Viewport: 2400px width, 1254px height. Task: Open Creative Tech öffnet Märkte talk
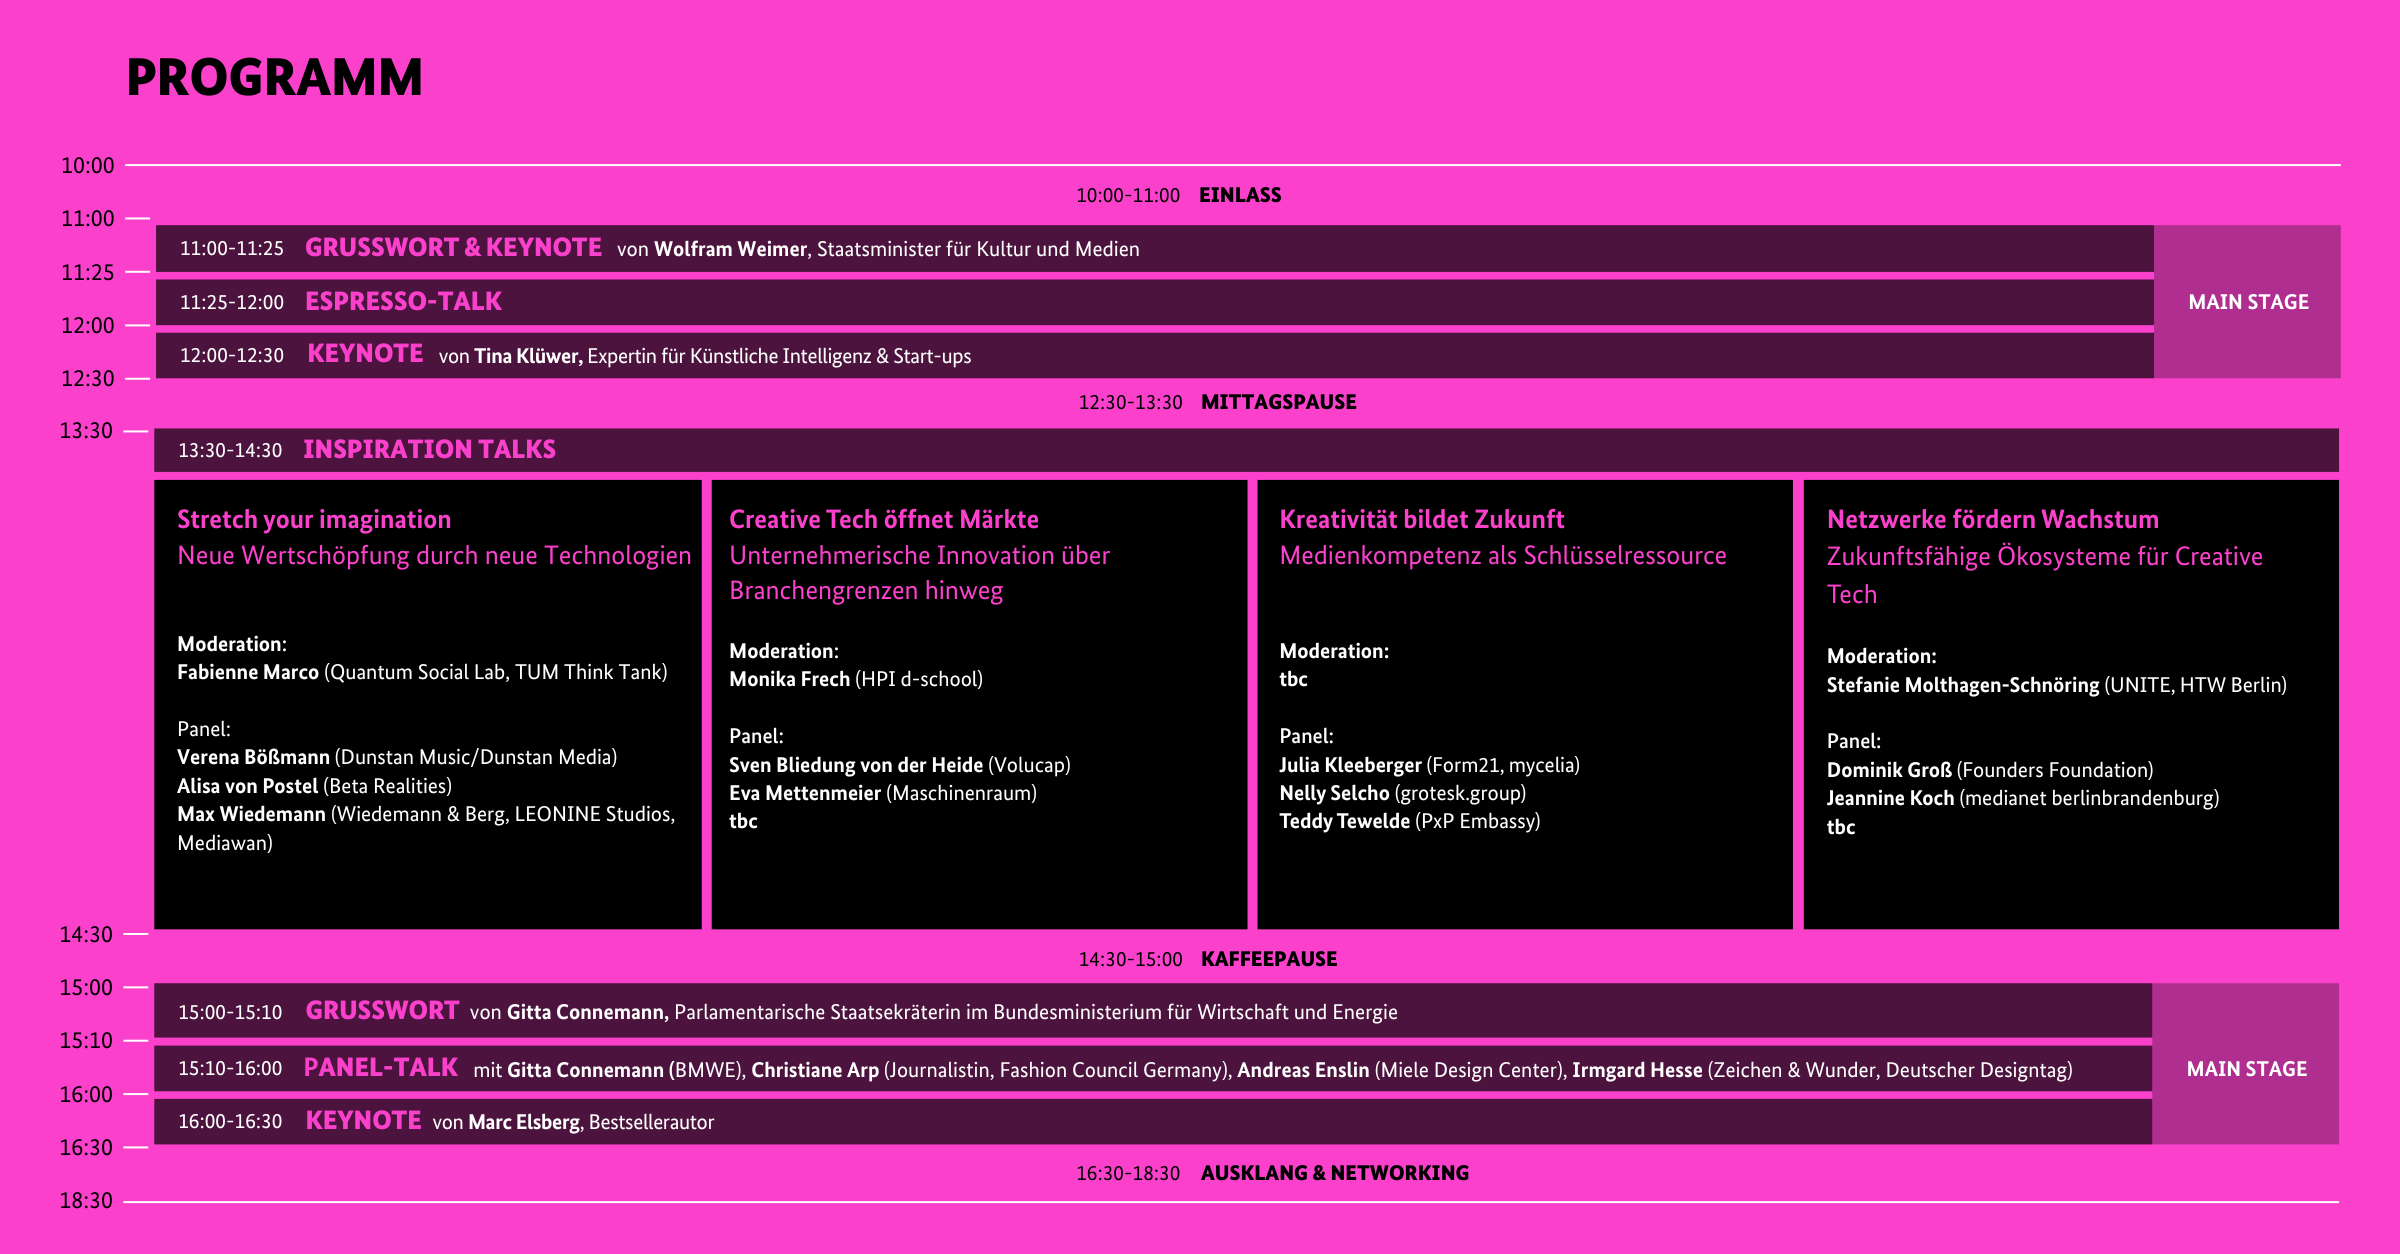coord(883,519)
